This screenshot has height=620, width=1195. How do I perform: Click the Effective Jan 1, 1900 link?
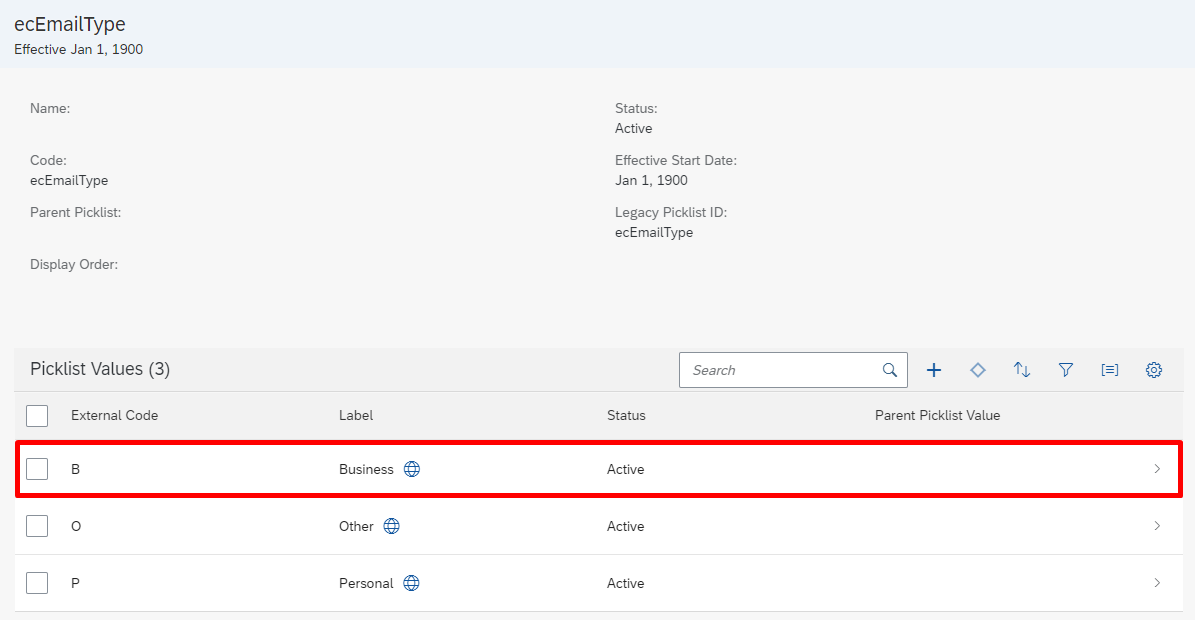[x=78, y=49]
